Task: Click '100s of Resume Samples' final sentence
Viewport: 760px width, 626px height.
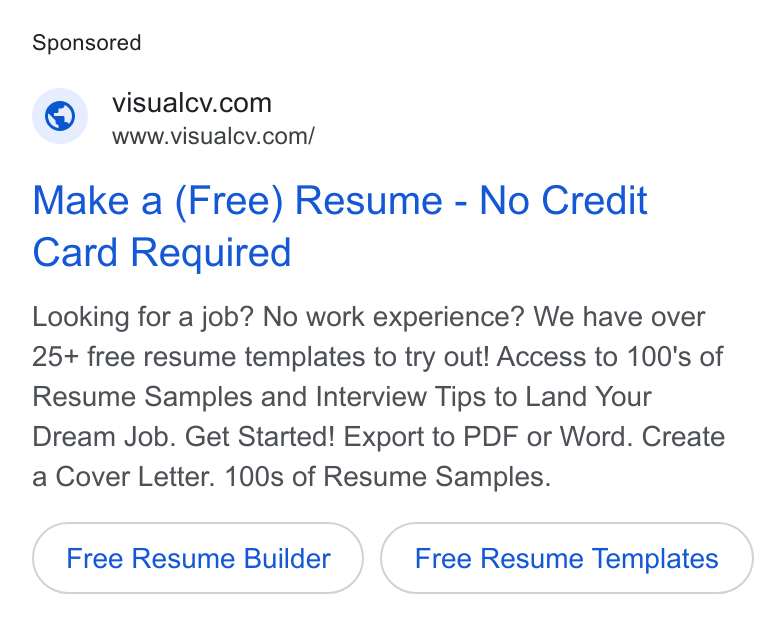Action: (x=388, y=477)
